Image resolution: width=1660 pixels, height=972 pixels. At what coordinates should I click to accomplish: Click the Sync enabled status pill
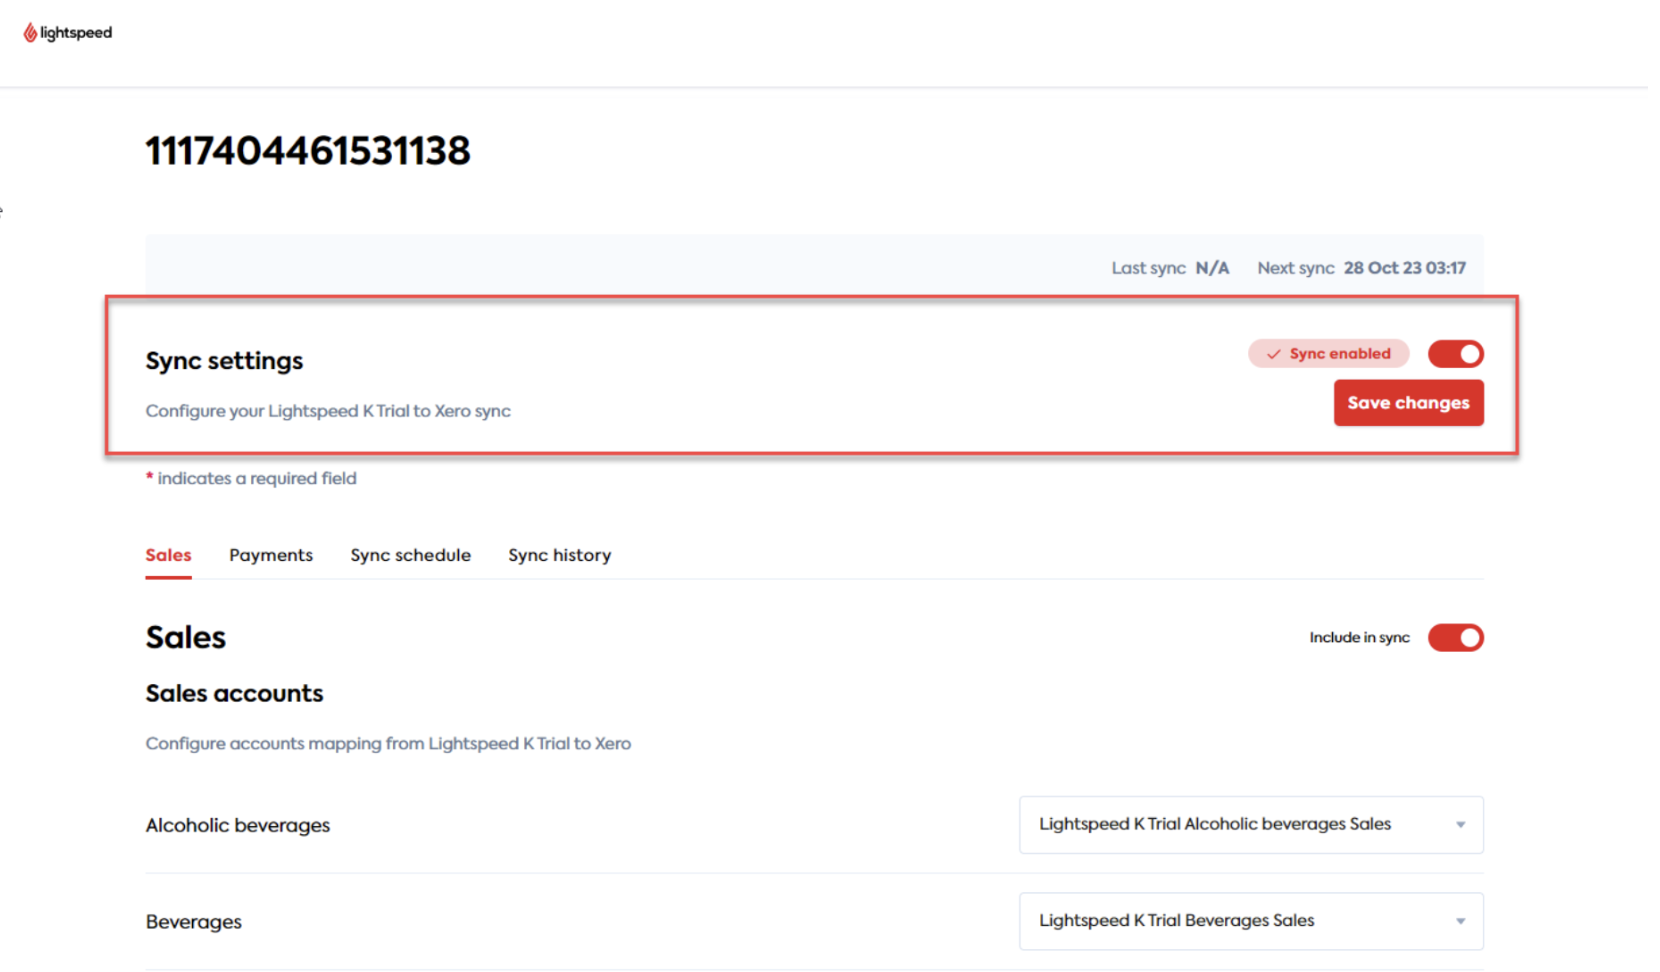click(1328, 353)
